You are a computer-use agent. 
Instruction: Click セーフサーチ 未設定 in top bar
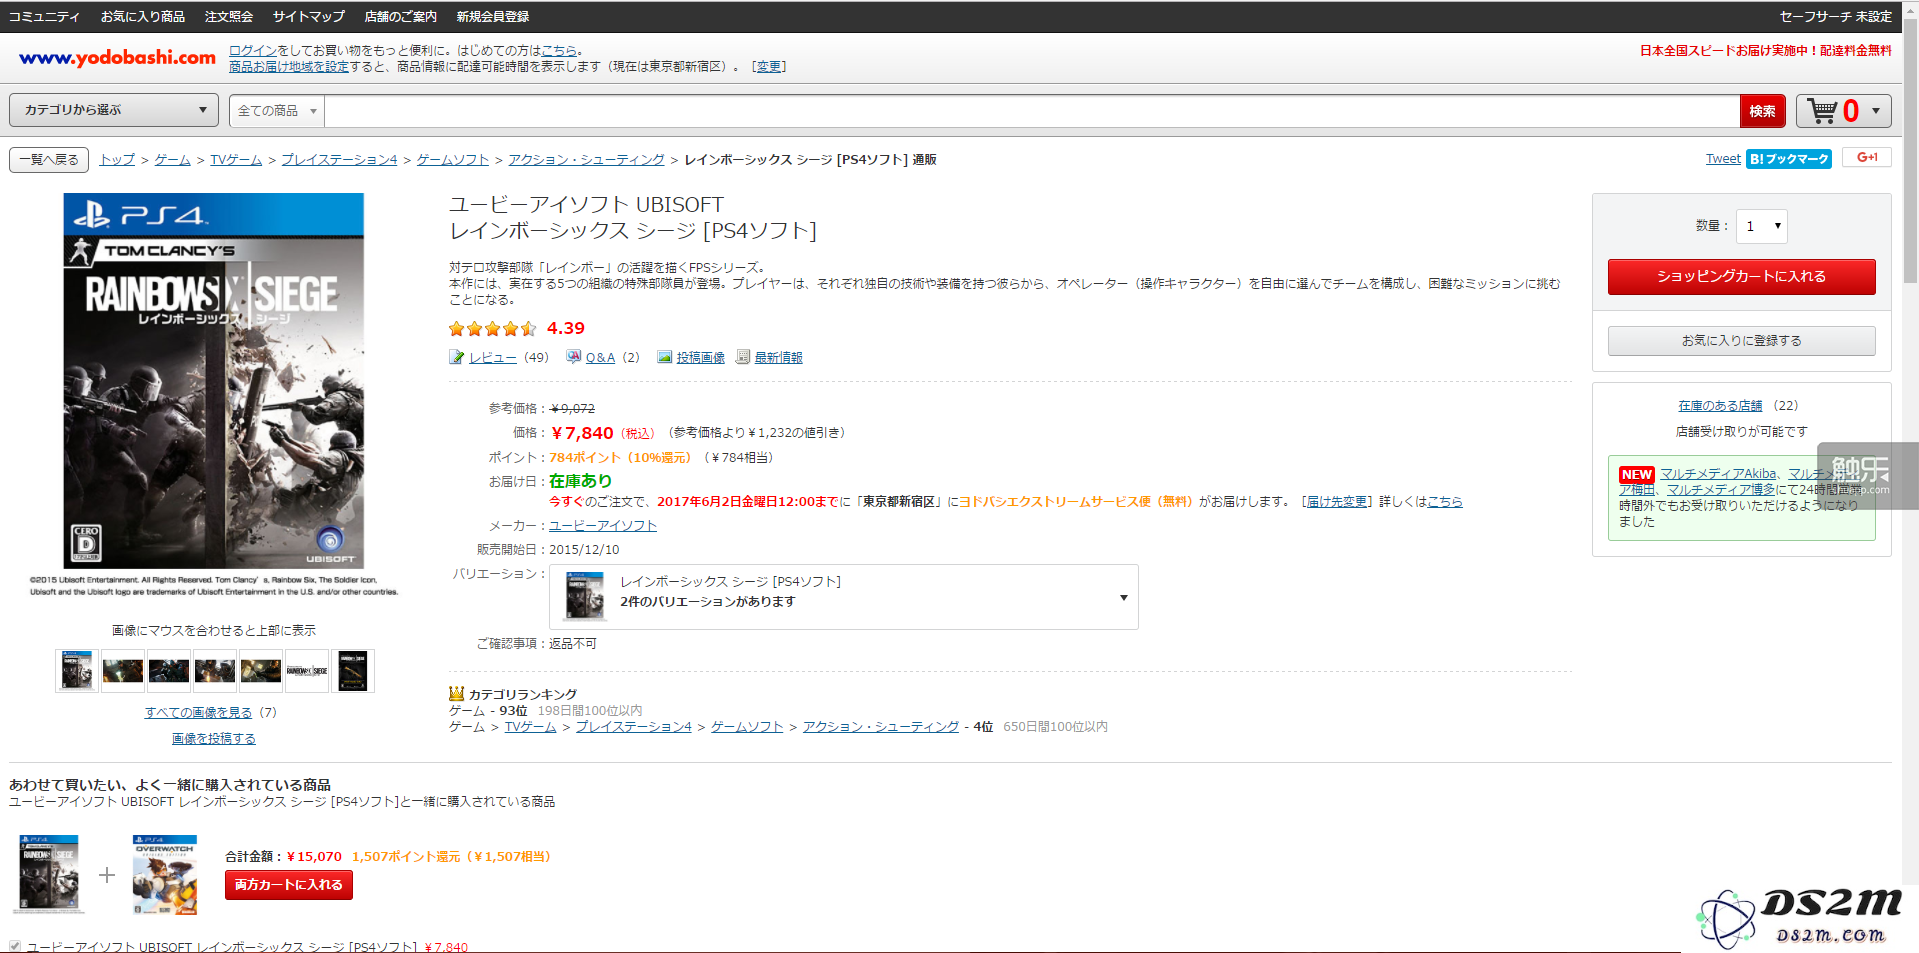(x=1836, y=16)
